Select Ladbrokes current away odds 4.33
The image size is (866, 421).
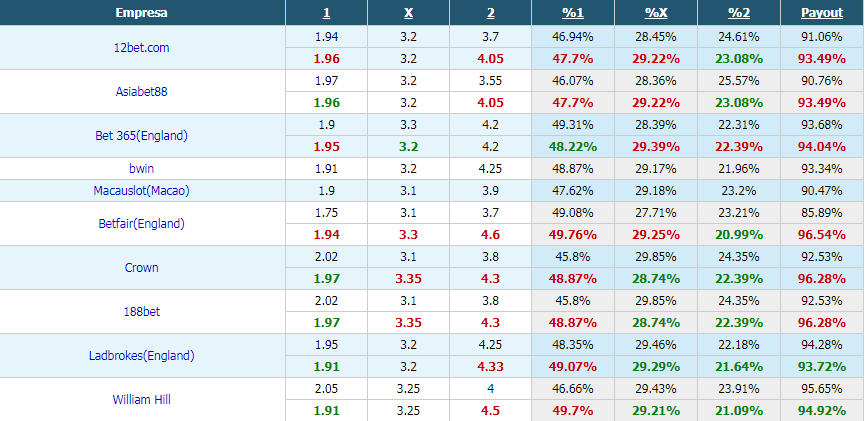490,367
